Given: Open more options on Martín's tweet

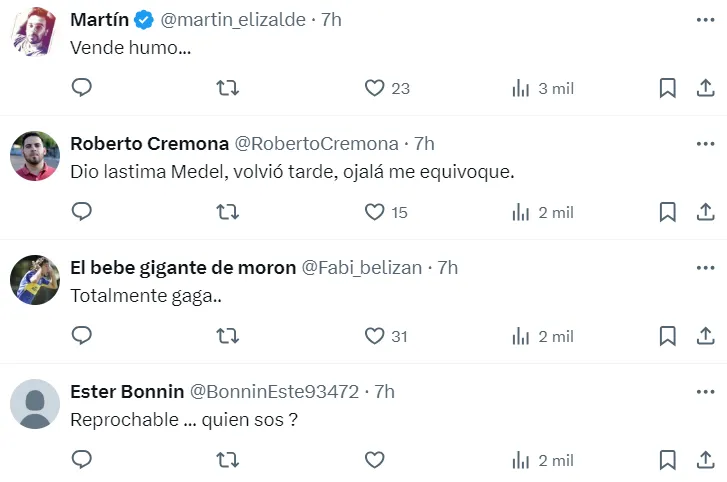Looking at the screenshot, I should point(705,20).
